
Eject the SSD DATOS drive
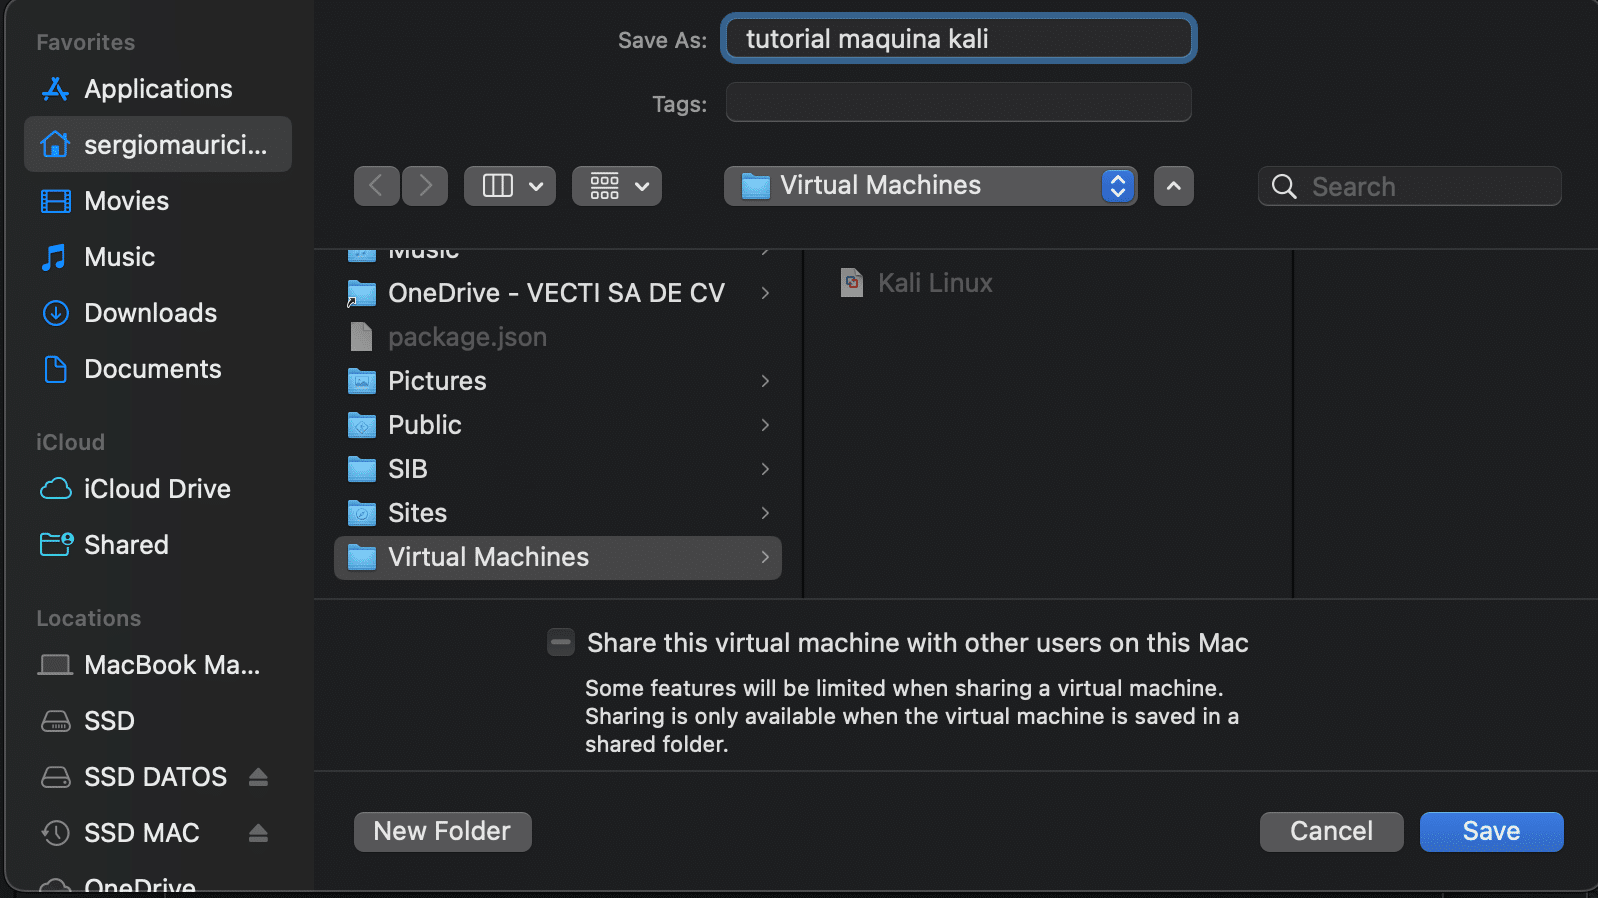tap(258, 777)
